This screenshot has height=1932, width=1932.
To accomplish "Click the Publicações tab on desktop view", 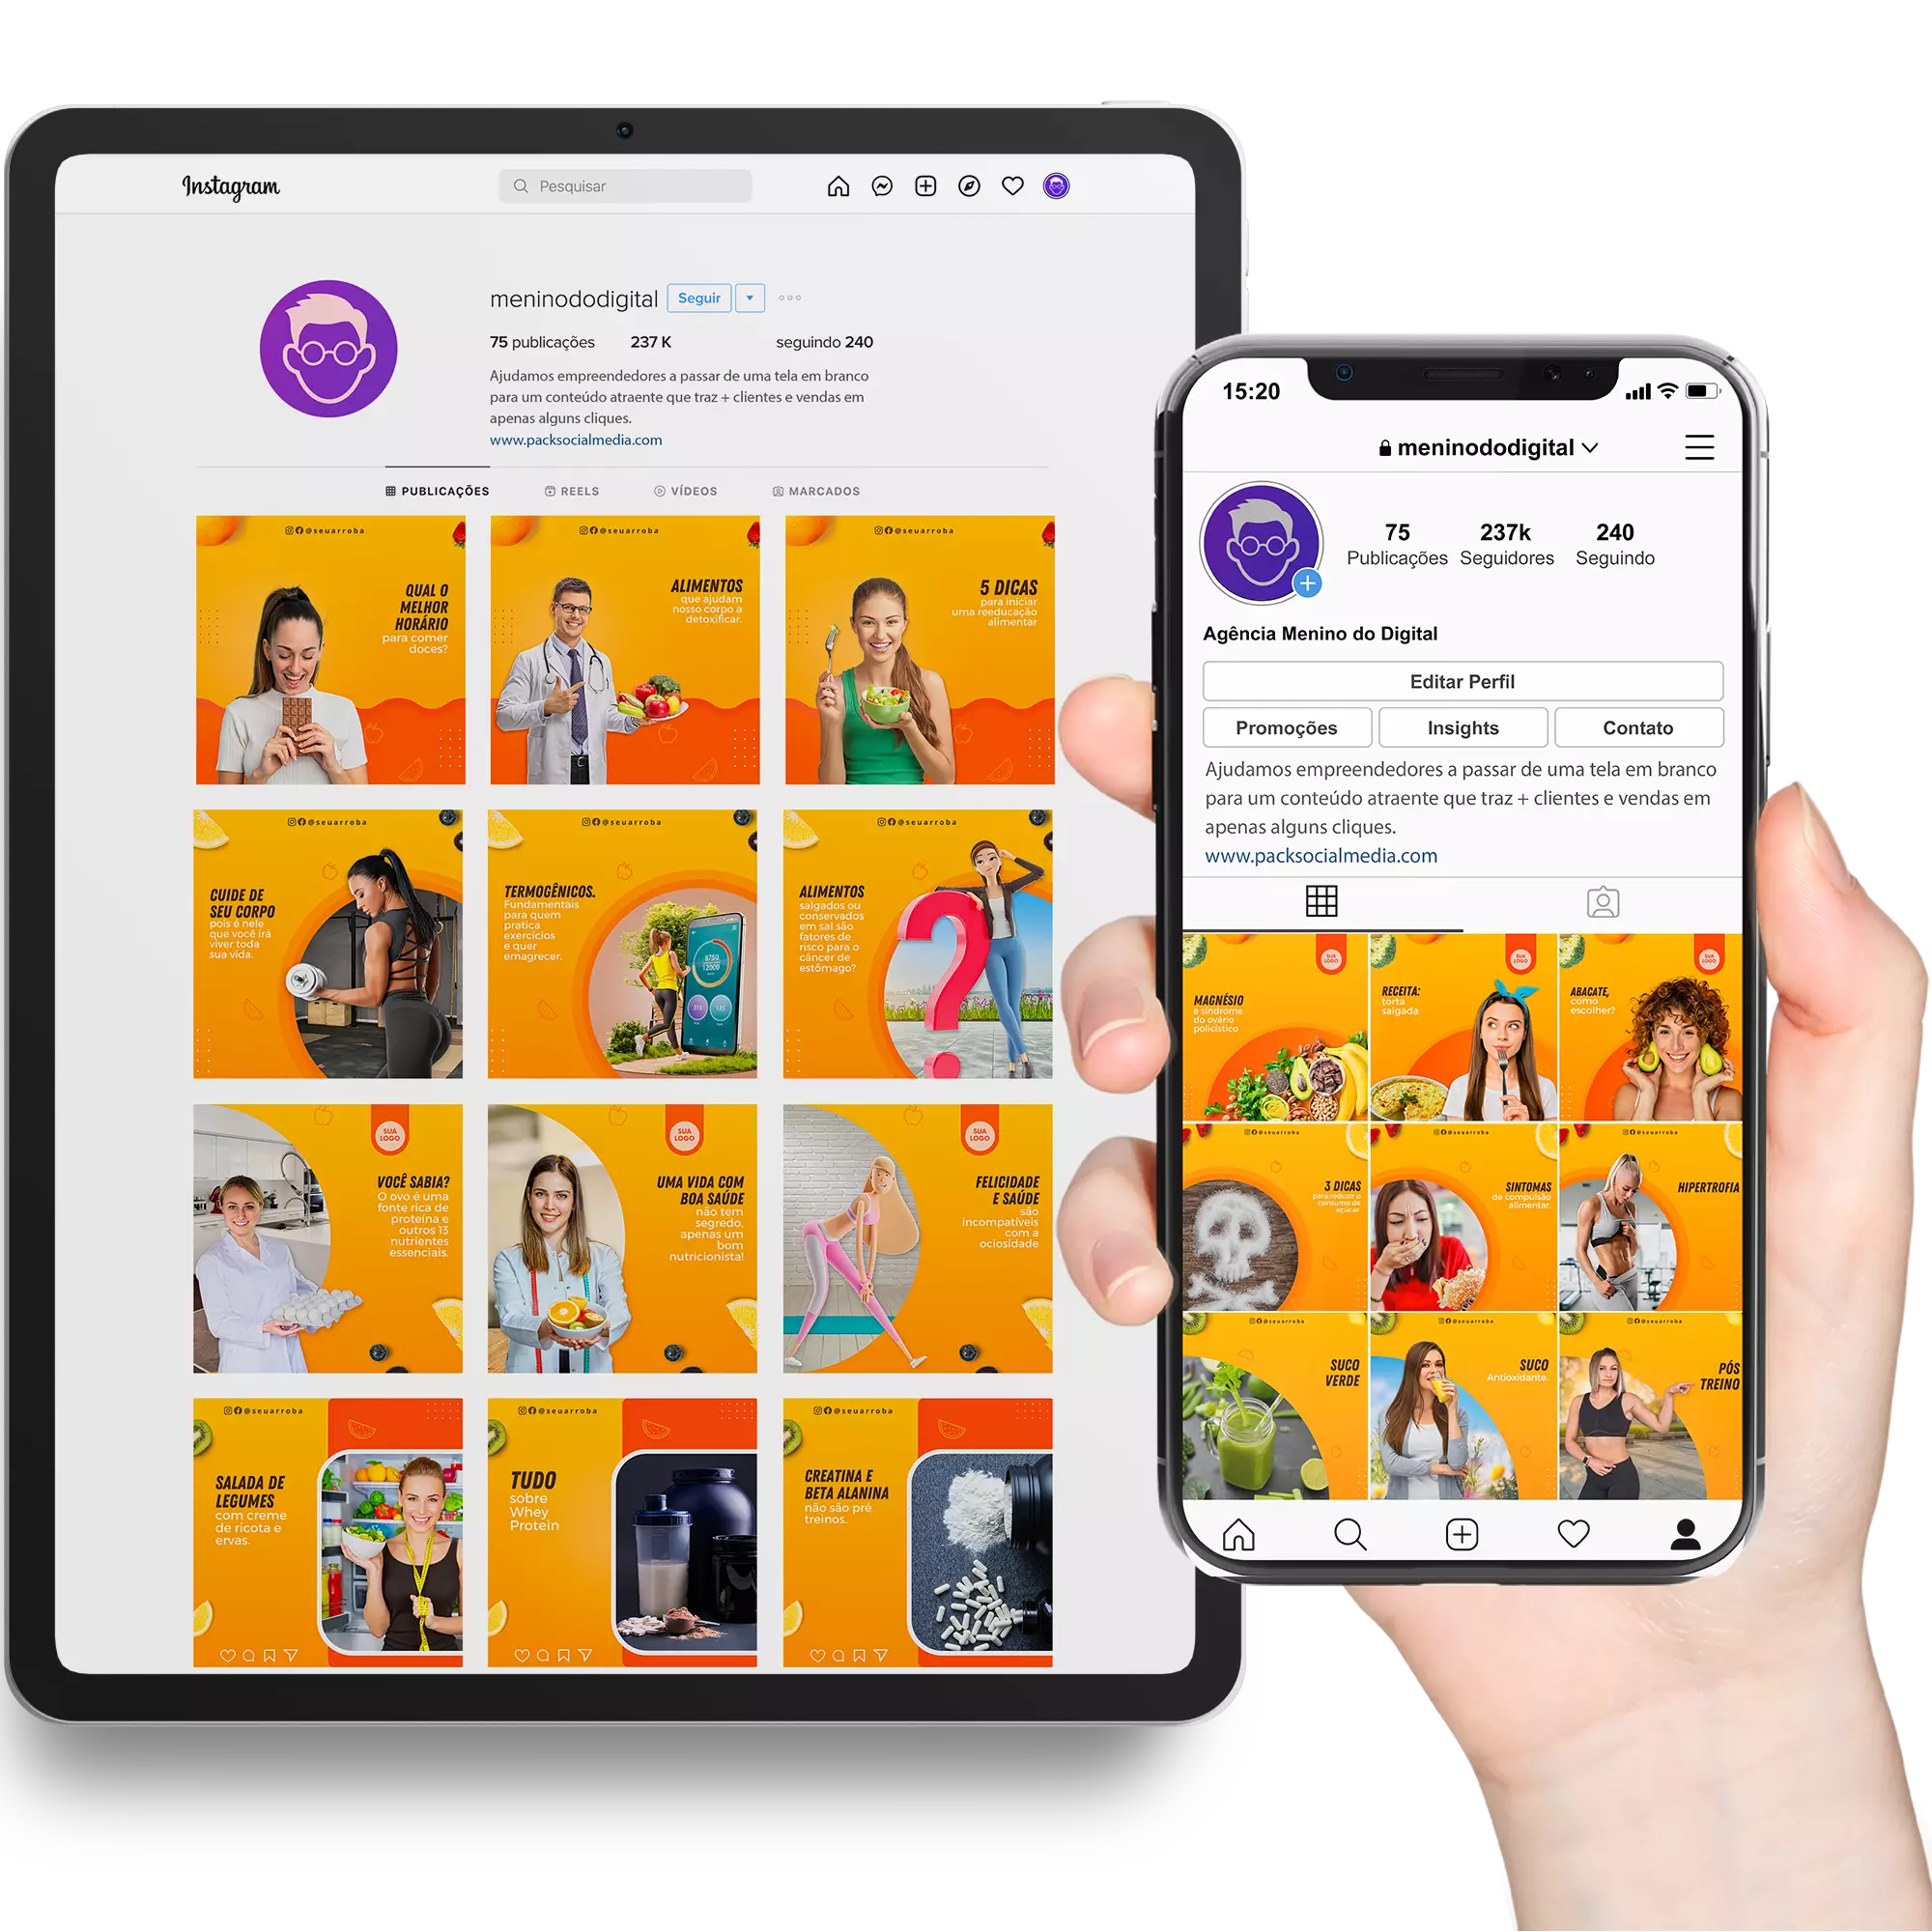I will click(439, 488).
